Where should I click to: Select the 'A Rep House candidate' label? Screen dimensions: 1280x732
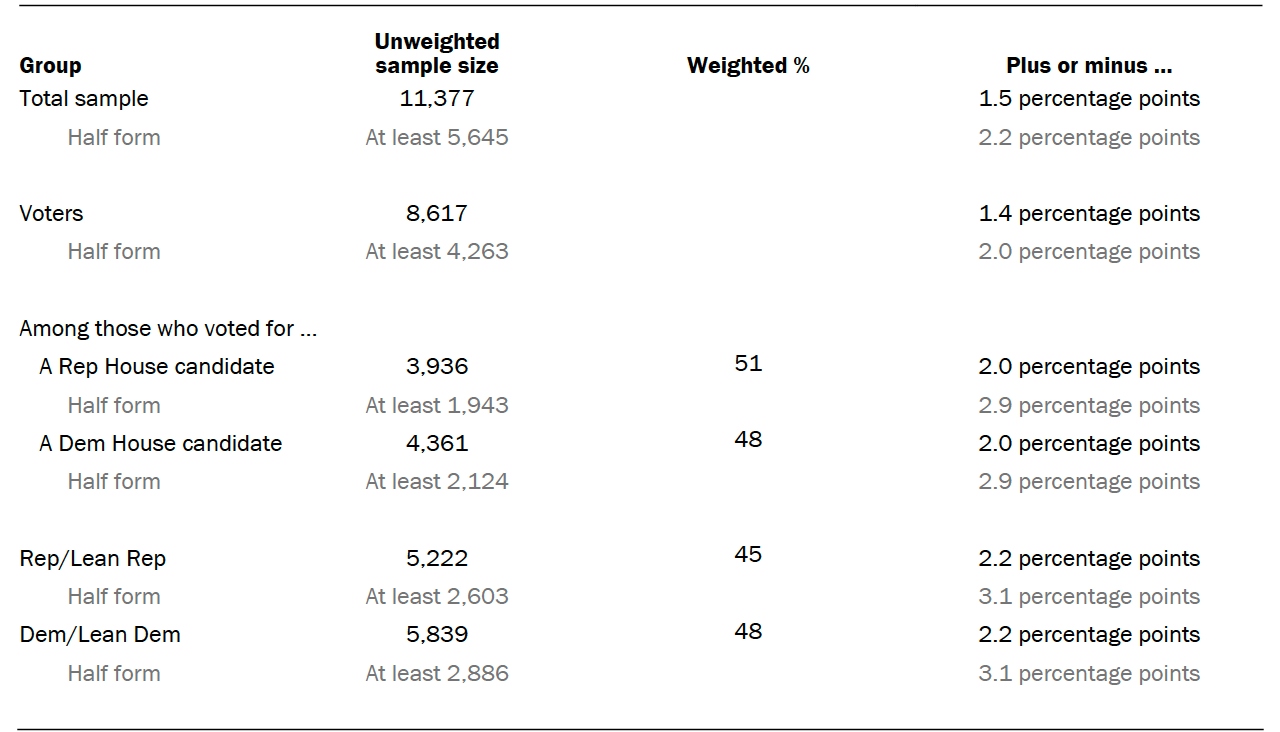(x=156, y=367)
